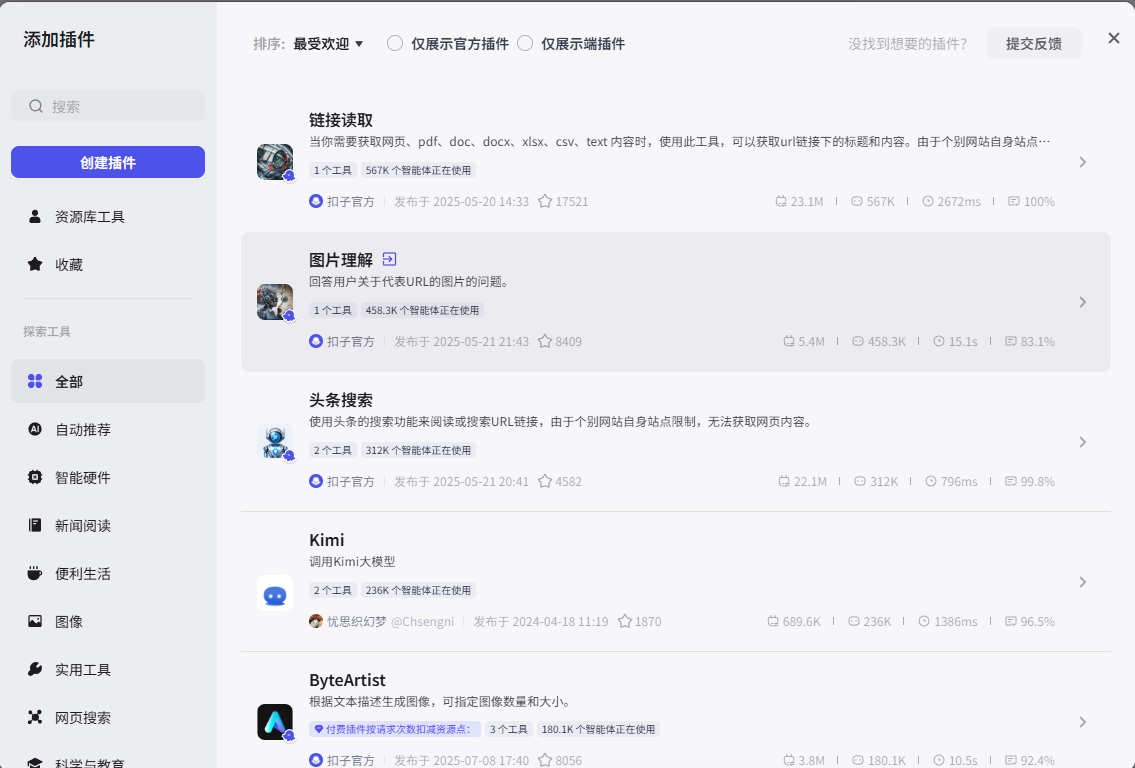Screen dimensions: 1135x768
Task: Expand the Kimi plugin chevron
Action: pyautogui.click(x=1083, y=582)
